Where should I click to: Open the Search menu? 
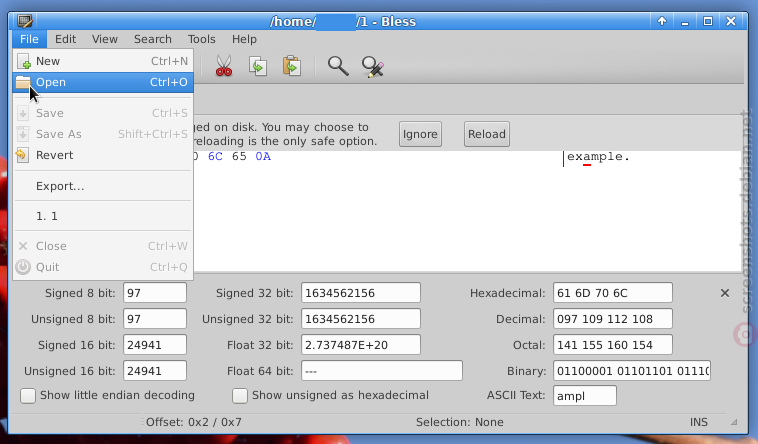[x=153, y=39]
